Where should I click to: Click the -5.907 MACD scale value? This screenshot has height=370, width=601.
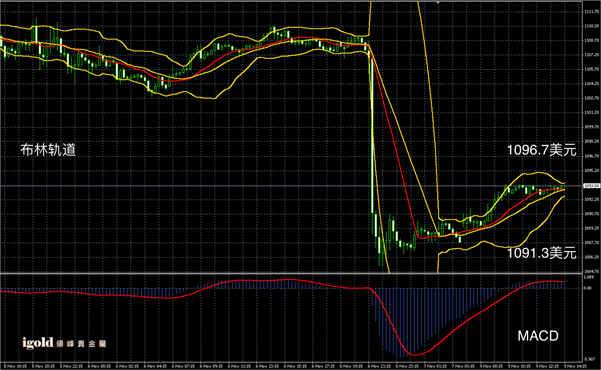click(x=589, y=359)
